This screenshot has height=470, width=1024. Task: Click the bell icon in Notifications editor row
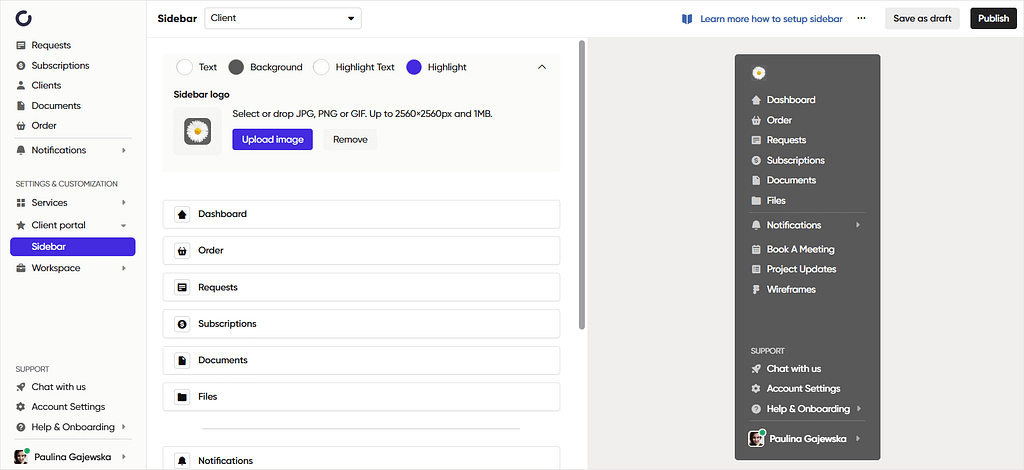click(182, 461)
